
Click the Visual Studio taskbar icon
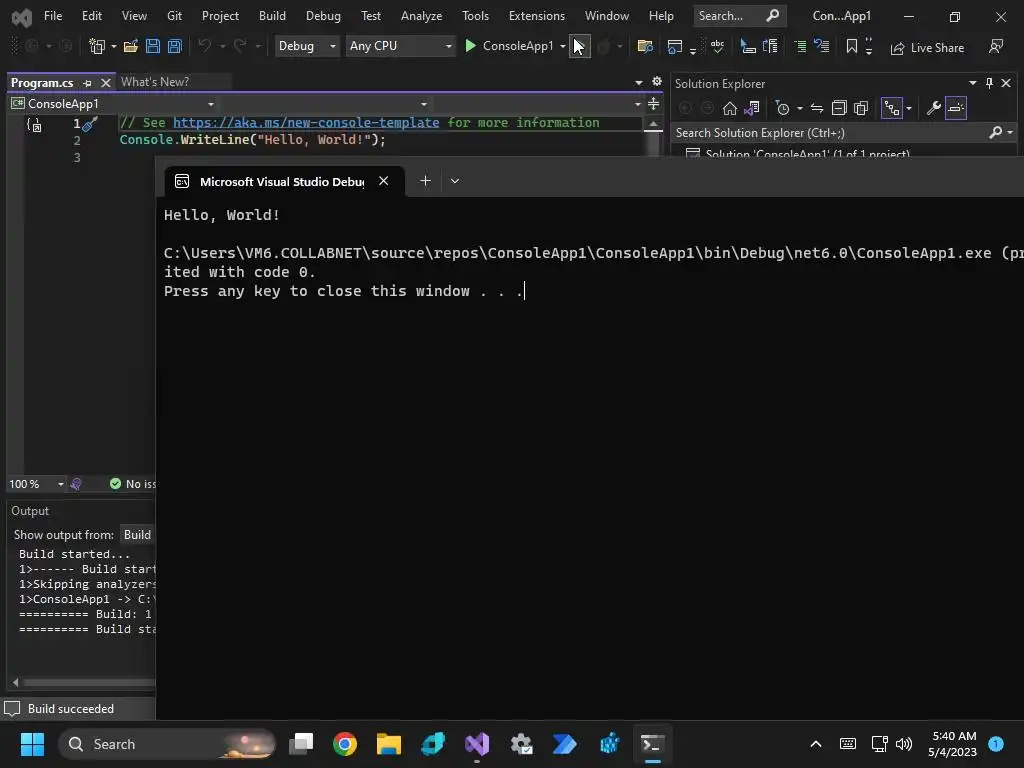click(477, 744)
